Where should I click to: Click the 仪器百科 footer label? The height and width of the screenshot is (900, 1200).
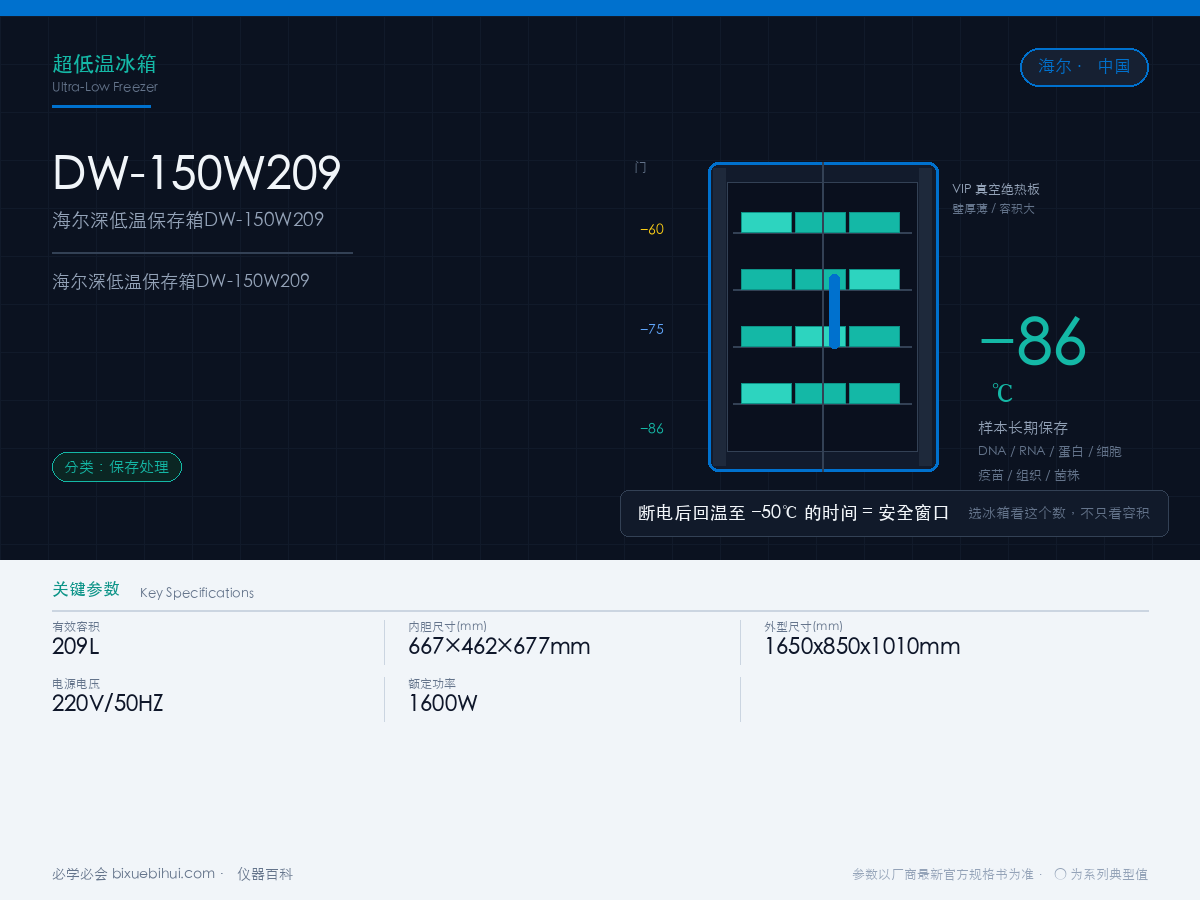pyautogui.click(x=265, y=874)
